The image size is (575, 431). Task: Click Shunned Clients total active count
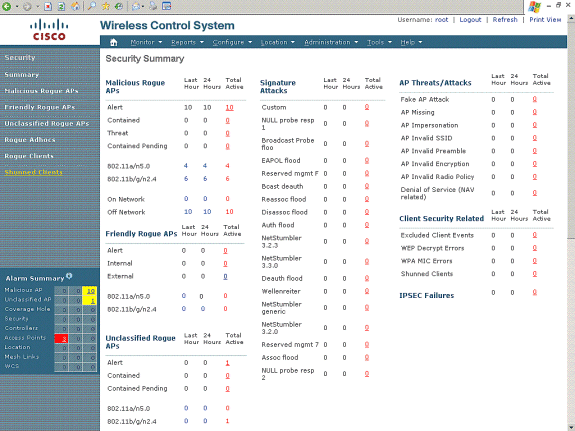535,274
